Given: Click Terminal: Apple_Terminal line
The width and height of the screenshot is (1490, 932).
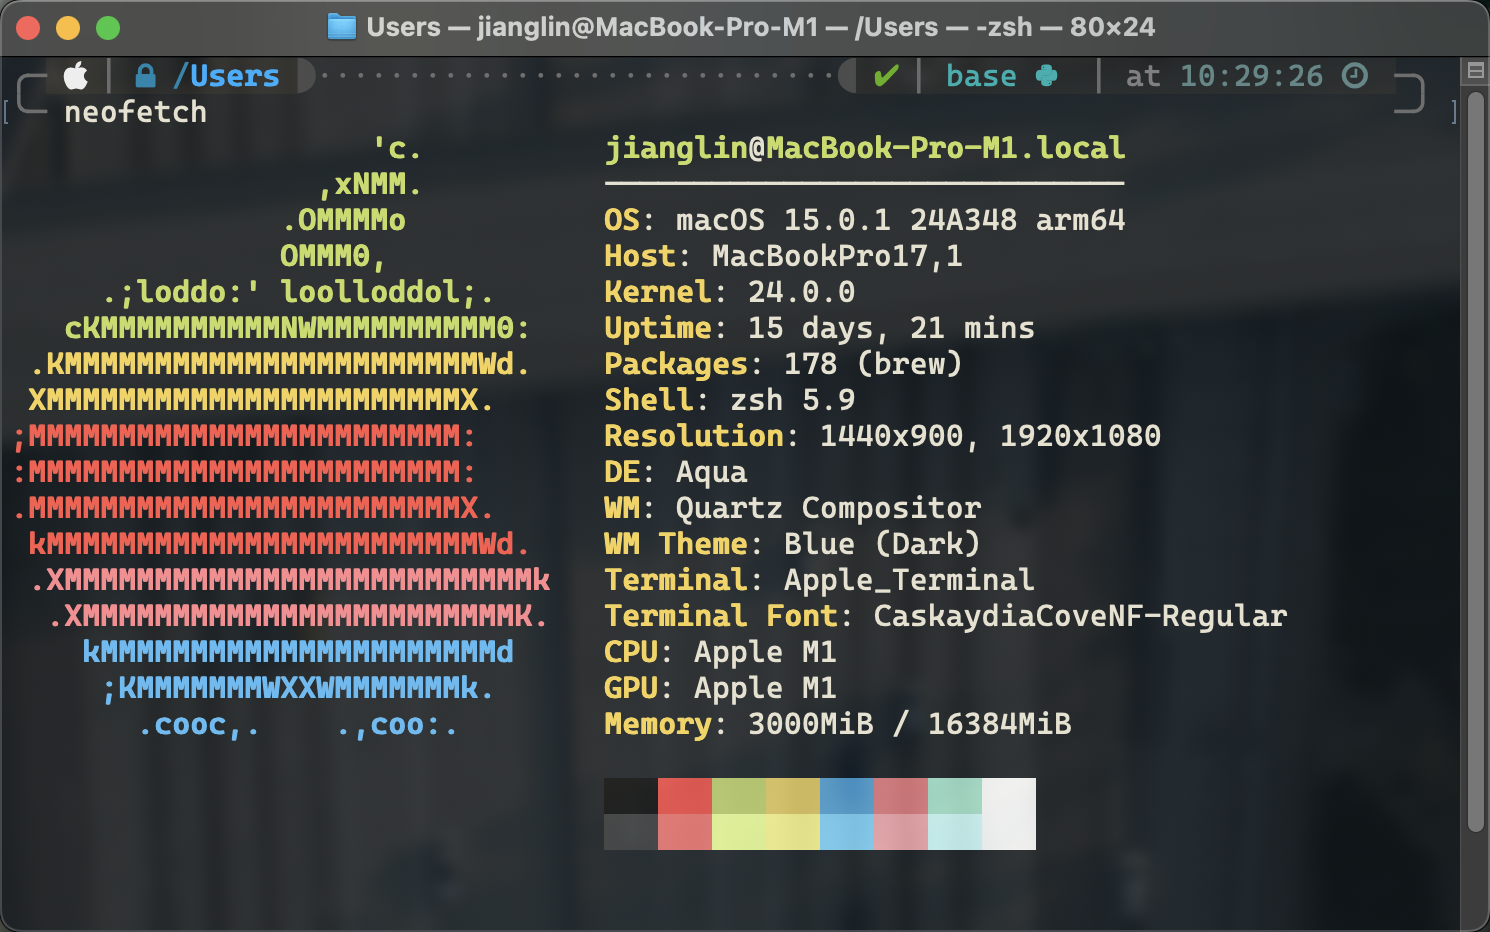Looking at the screenshot, I should point(819,580).
